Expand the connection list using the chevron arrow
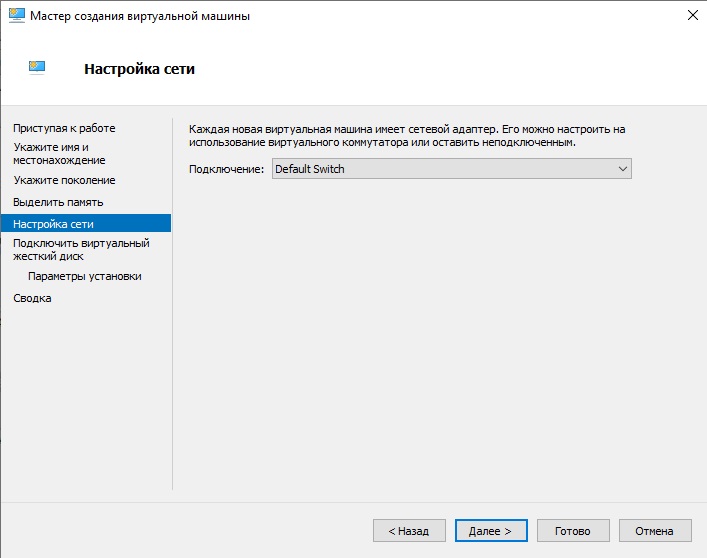 tap(623, 170)
